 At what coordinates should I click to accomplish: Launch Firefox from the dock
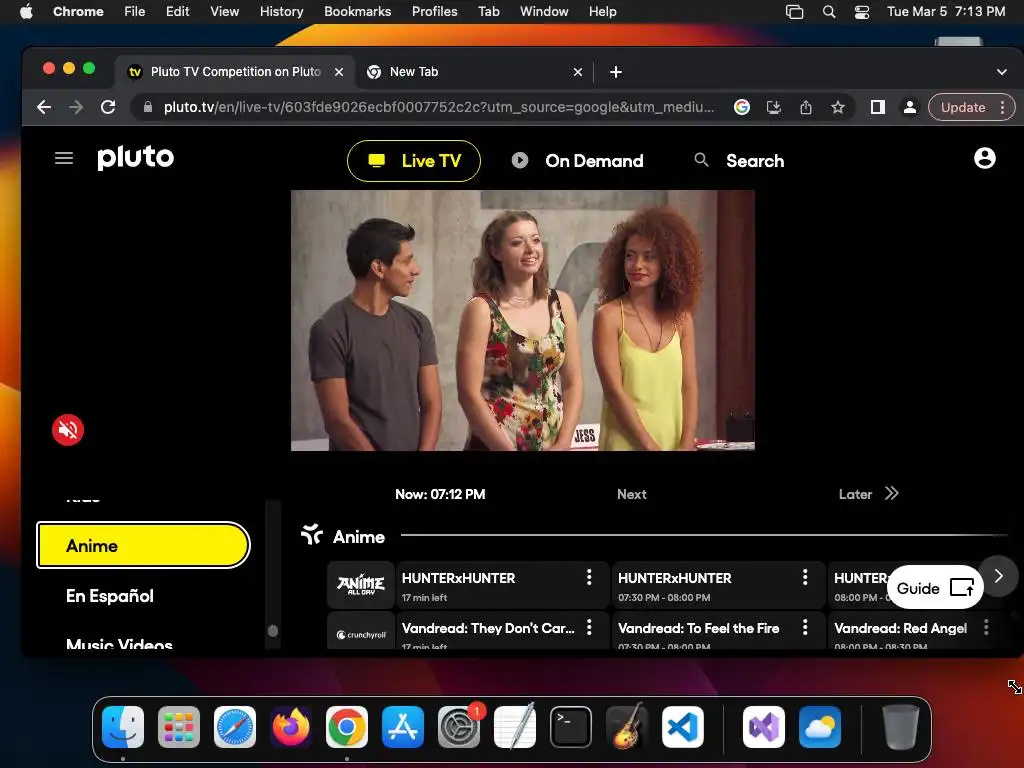coord(291,727)
